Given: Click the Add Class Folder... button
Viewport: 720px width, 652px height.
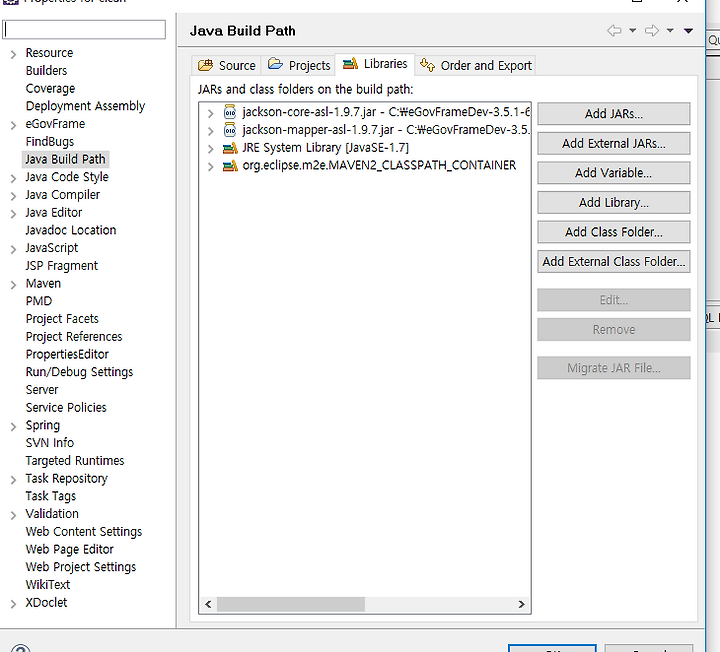Looking at the screenshot, I should pos(613,232).
